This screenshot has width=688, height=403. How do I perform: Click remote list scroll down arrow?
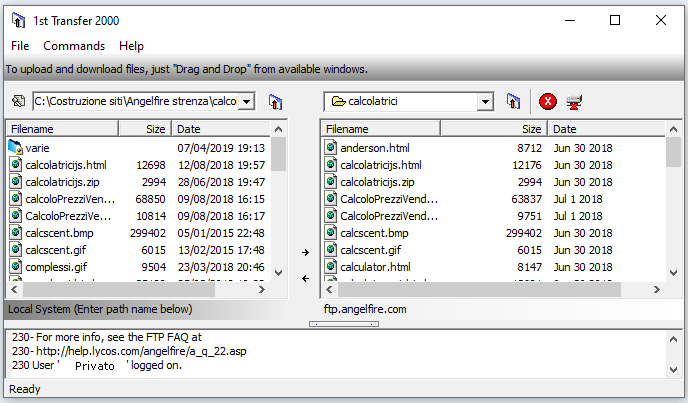tap(674, 273)
